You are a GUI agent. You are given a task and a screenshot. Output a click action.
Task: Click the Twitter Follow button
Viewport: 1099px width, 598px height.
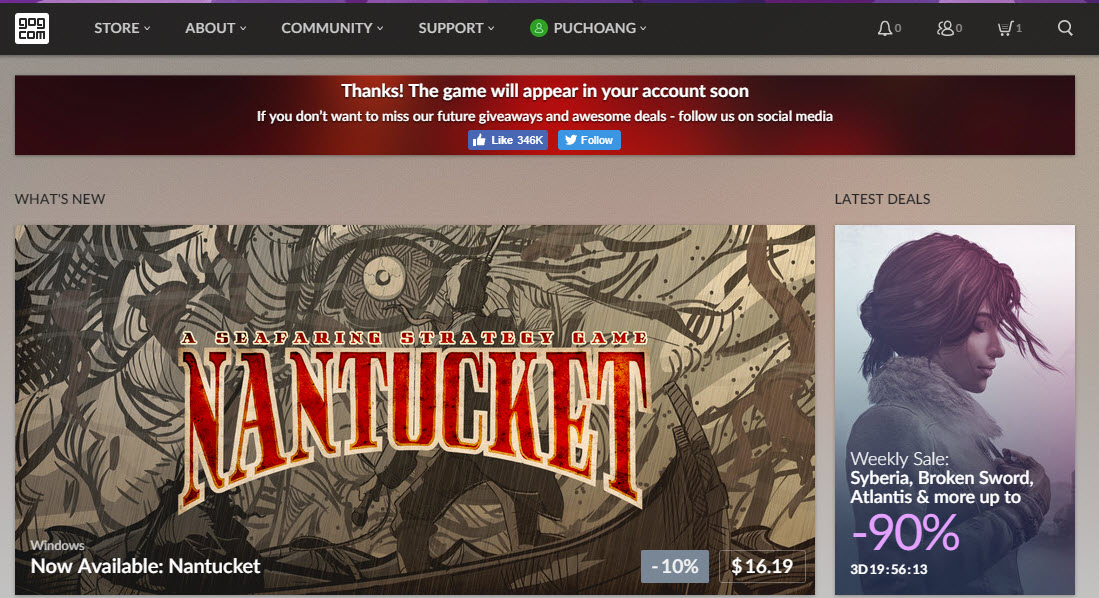click(589, 140)
